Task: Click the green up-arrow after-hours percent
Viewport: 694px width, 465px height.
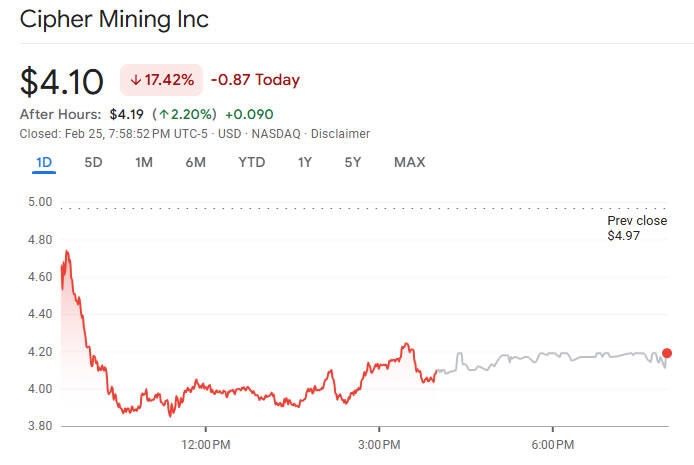Action: click(x=183, y=114)
